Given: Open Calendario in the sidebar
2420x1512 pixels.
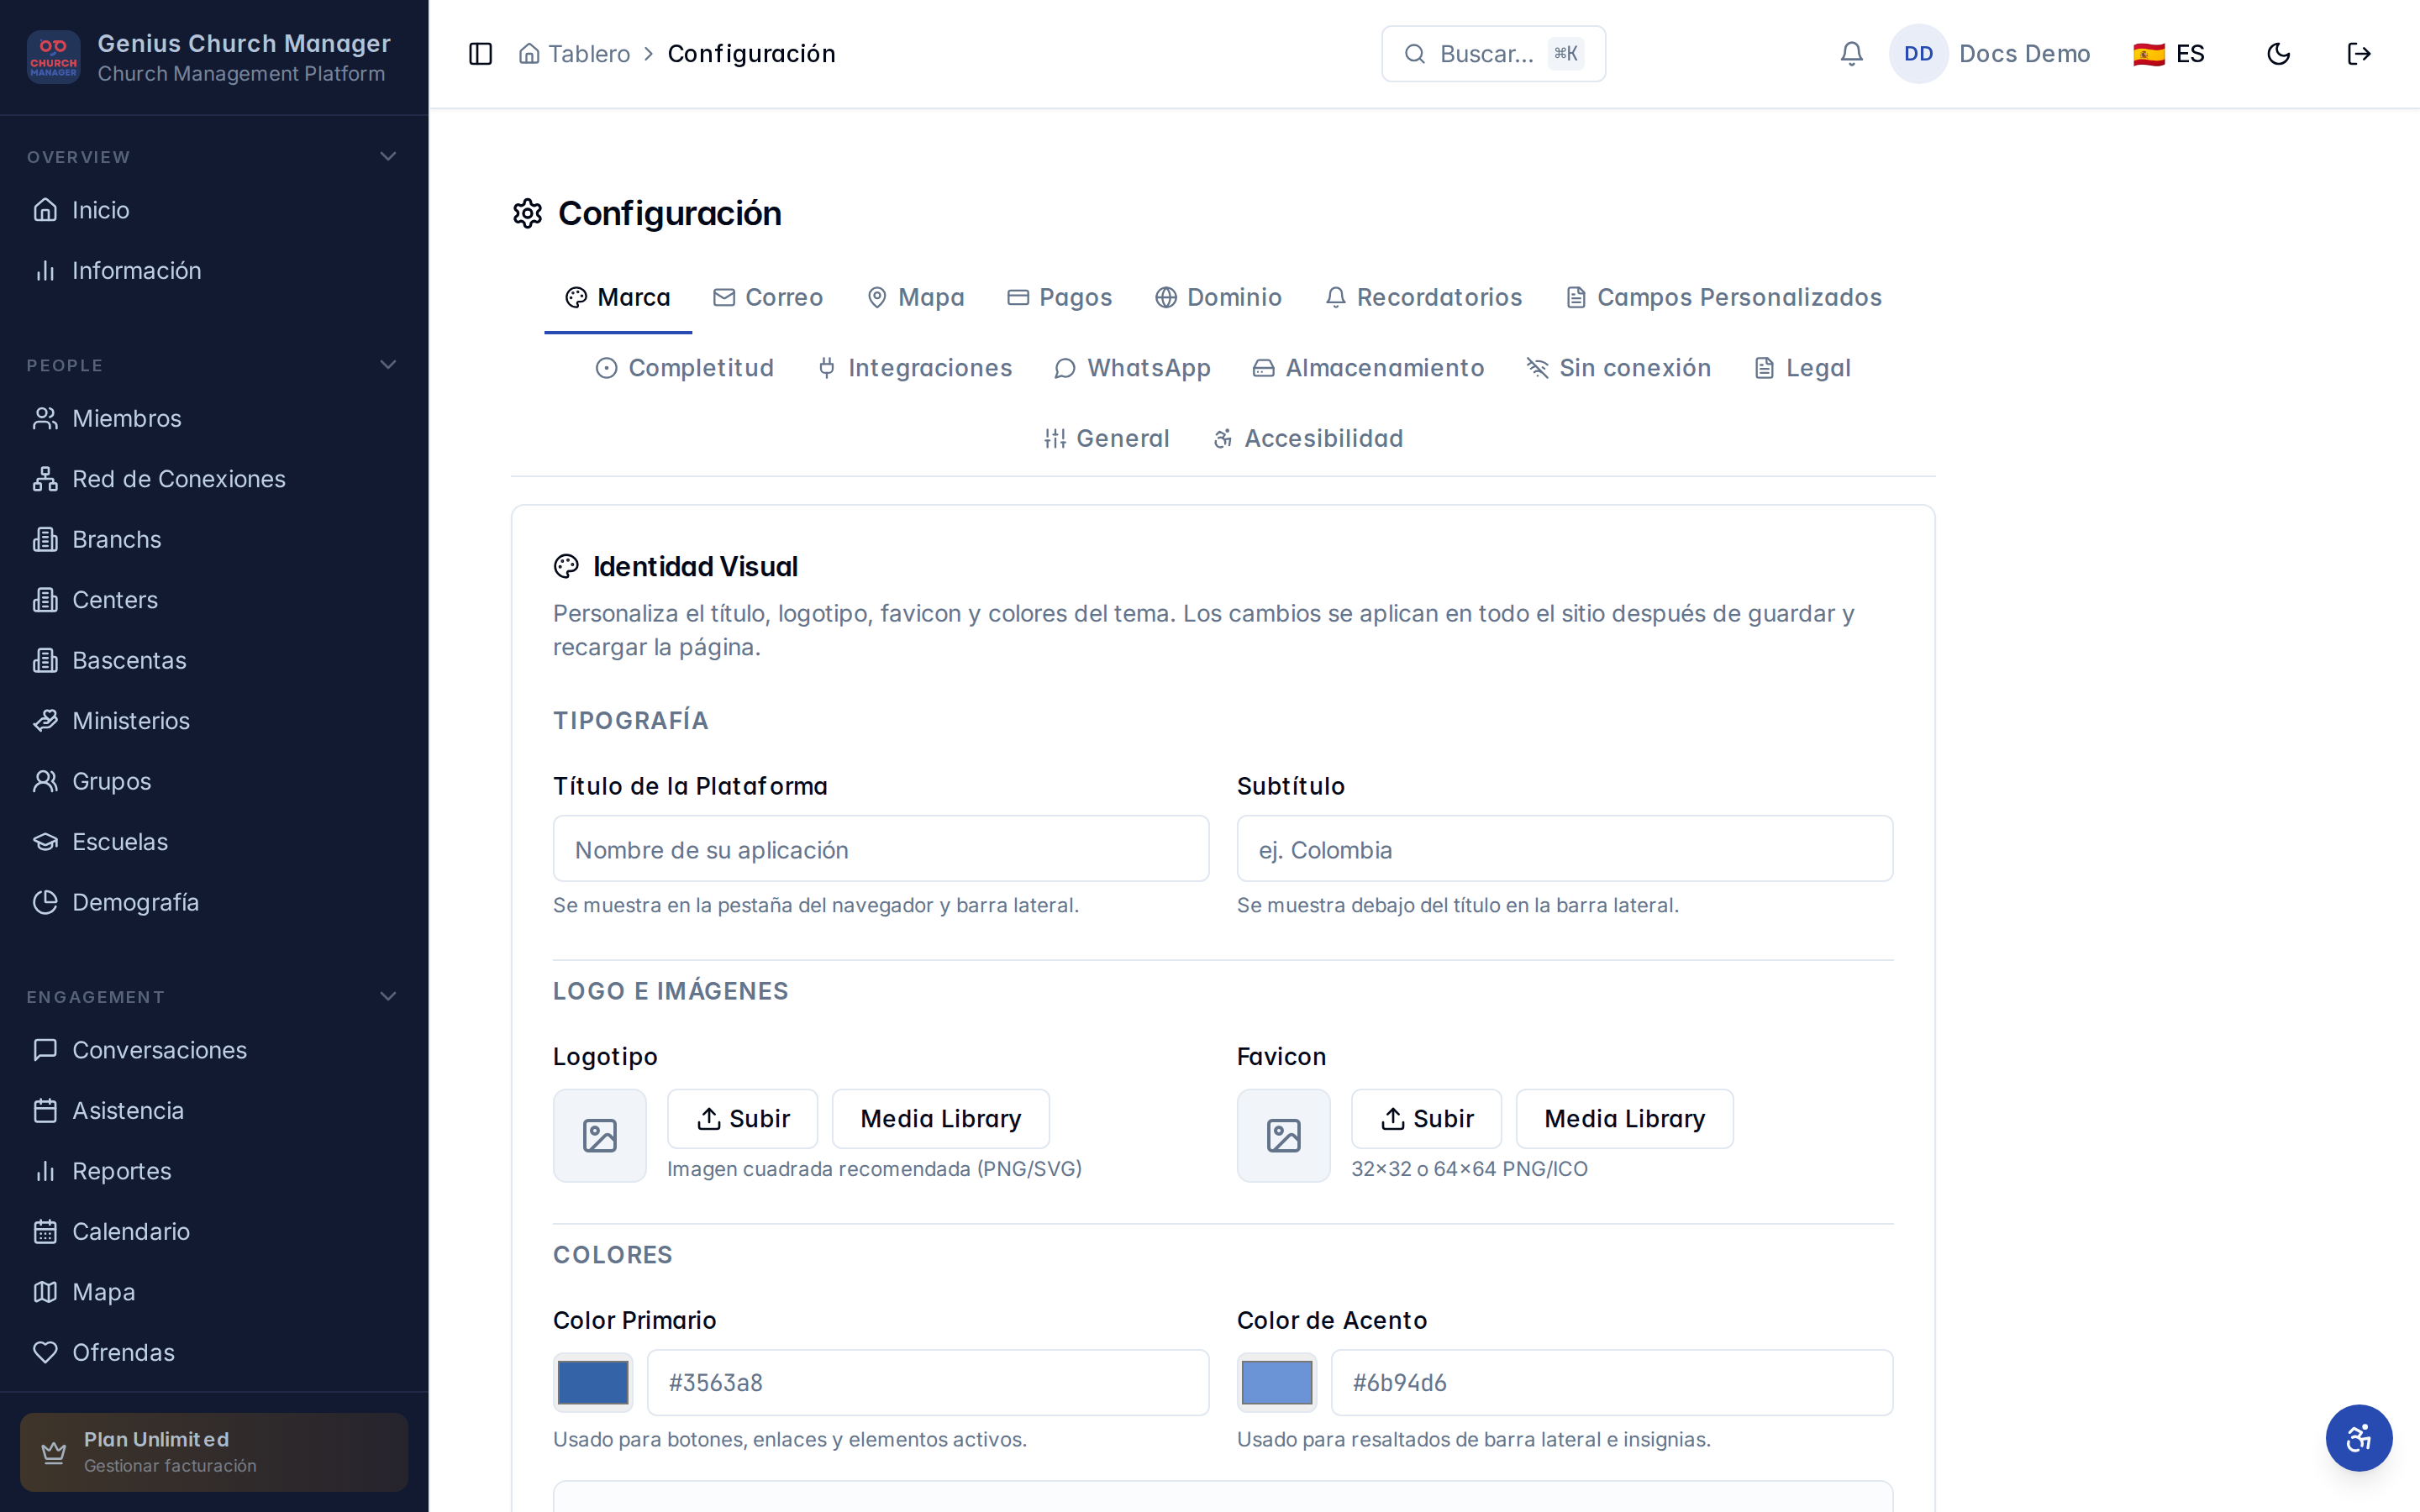Looking at the screenshot, I should click(214, 1231).
